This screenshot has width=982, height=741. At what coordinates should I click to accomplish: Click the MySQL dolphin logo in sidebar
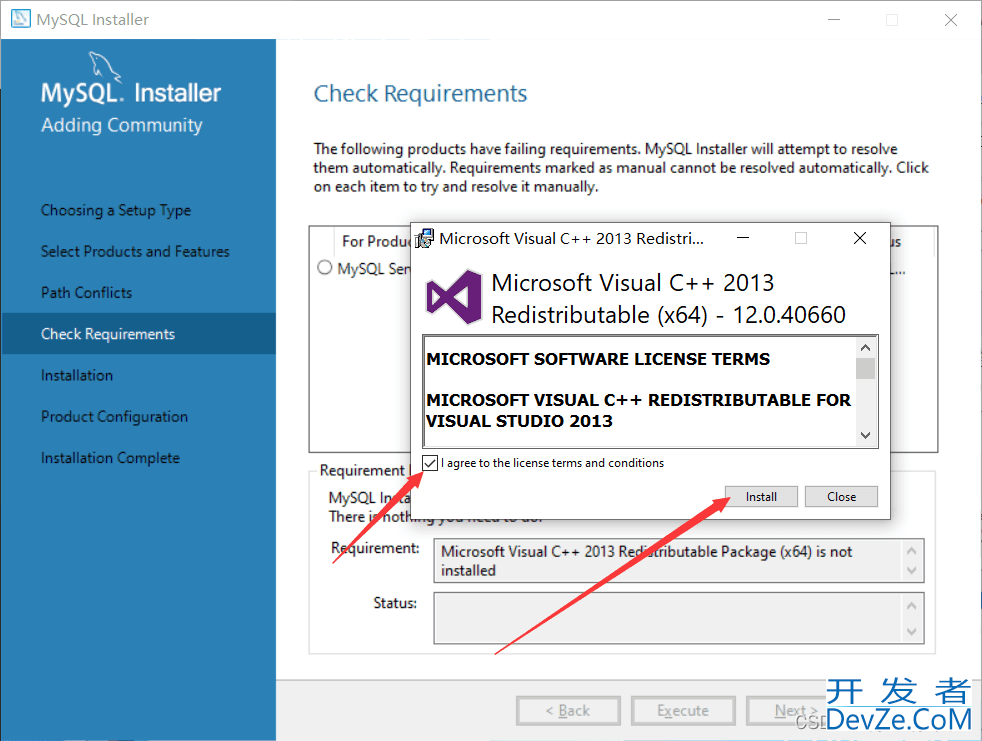point(105,66)
